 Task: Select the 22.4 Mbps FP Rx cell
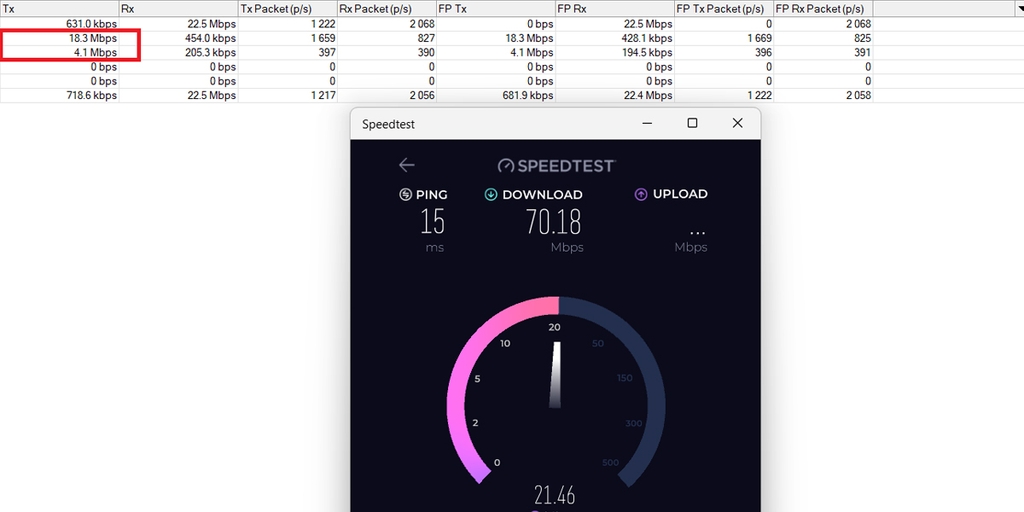[615, 96]
